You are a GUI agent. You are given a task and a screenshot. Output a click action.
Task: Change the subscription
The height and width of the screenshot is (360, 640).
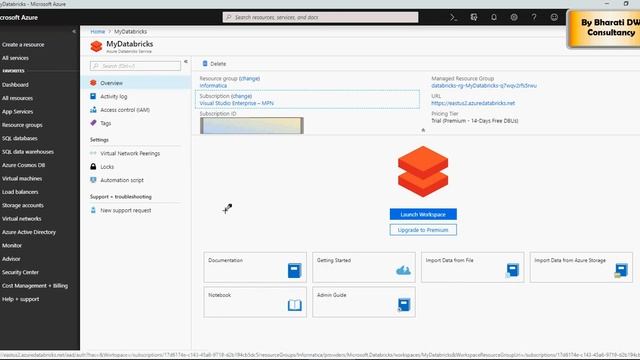click(x=241, y=96)
